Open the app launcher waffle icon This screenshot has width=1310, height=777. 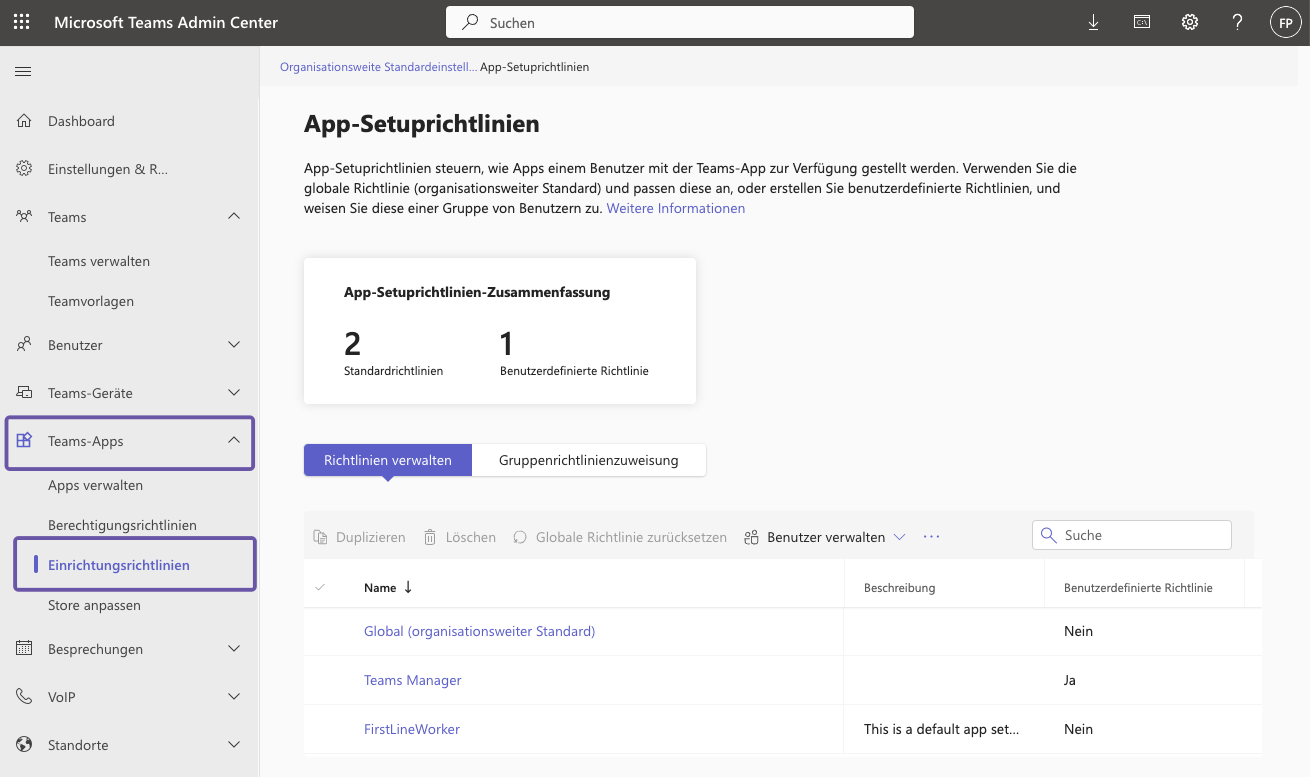[x=21, y=22]
